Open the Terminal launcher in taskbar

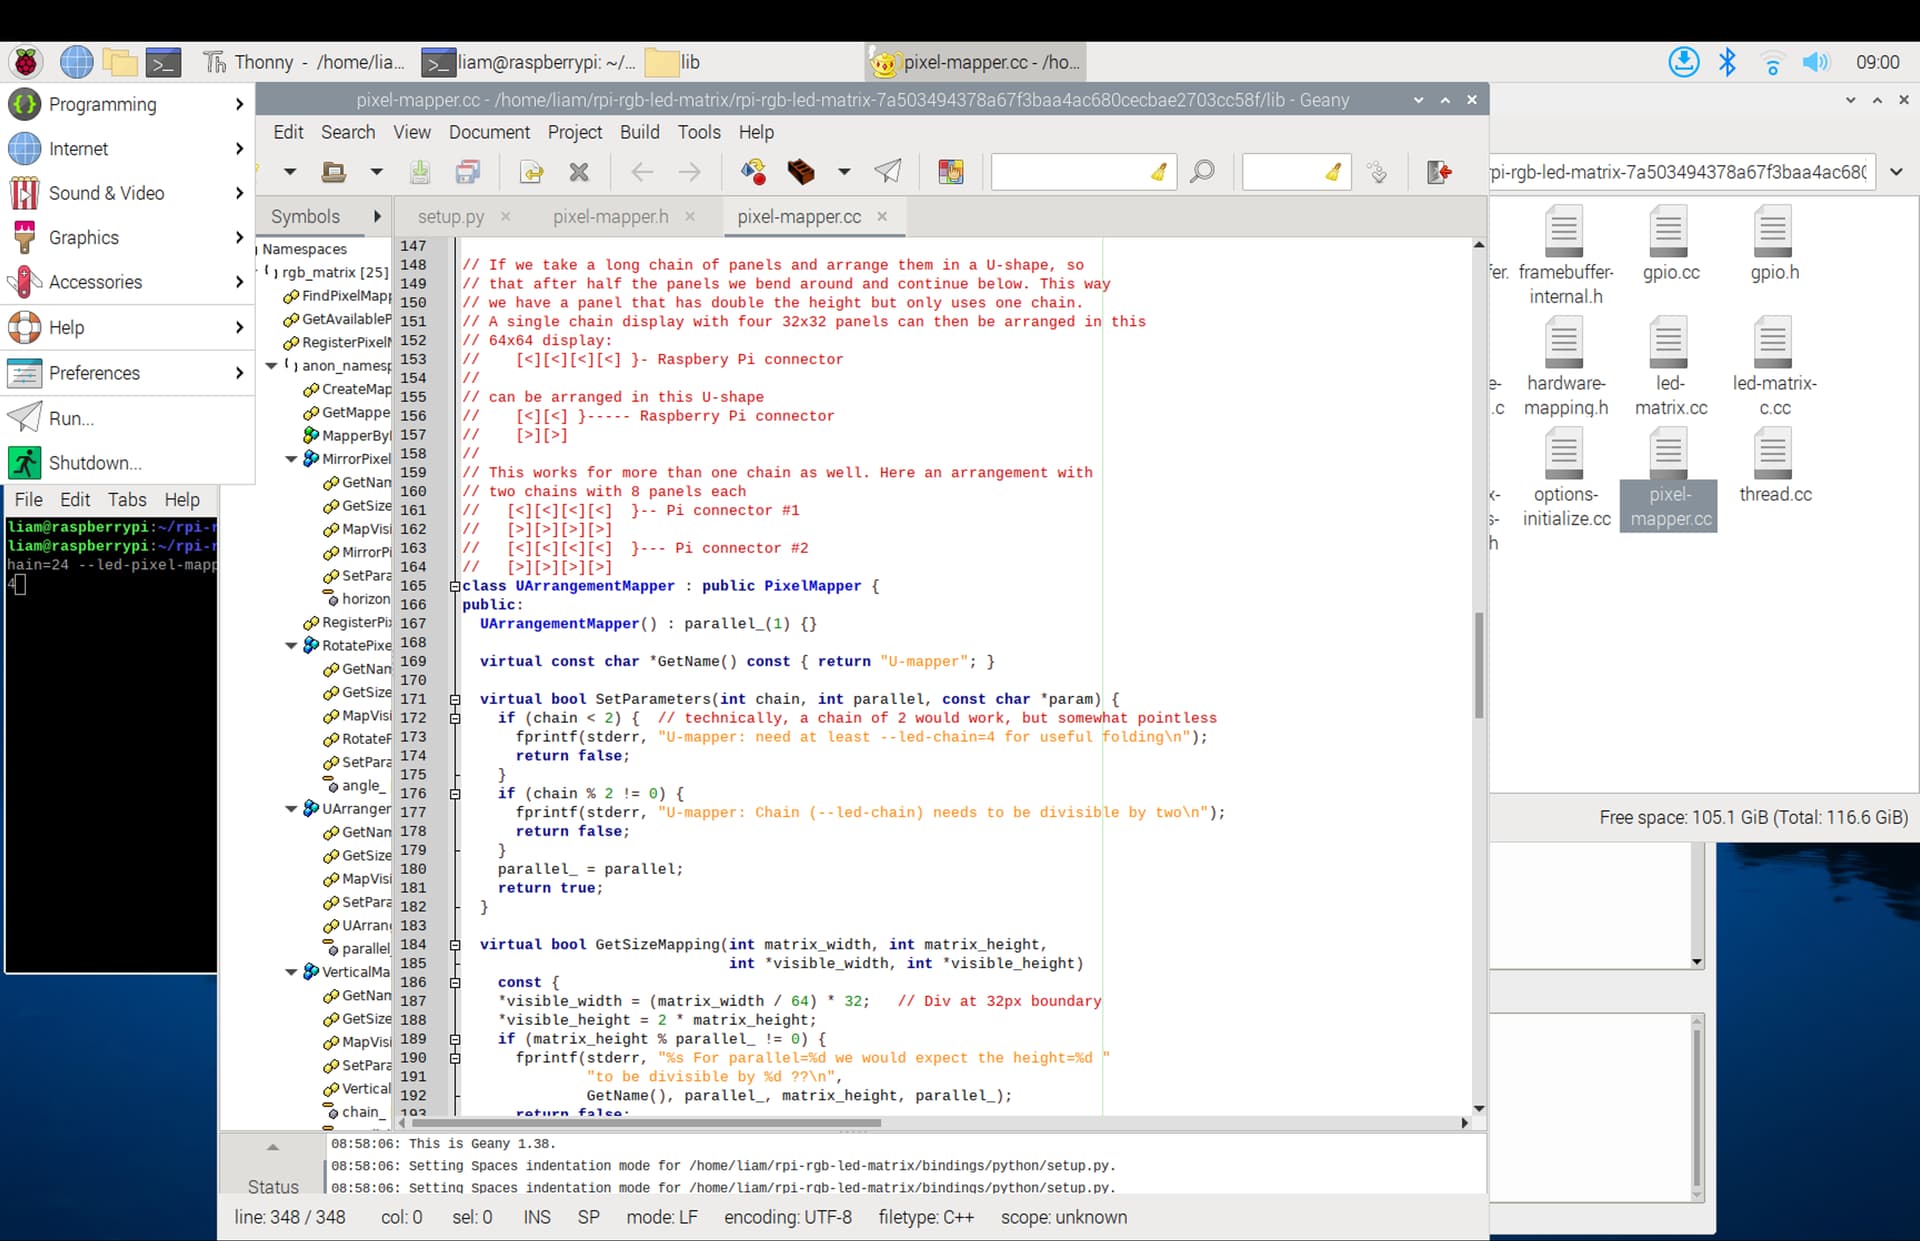[x=163, y=62]
